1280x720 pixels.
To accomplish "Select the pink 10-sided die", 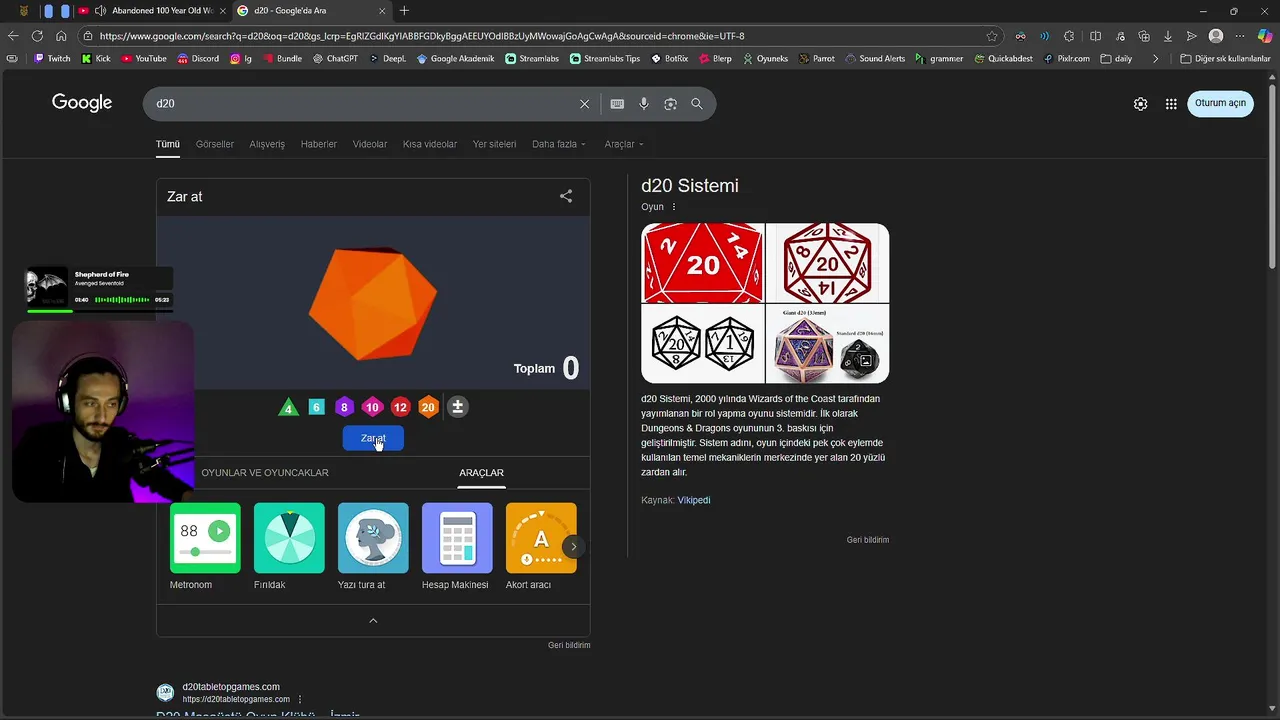I will coord(372,407).
